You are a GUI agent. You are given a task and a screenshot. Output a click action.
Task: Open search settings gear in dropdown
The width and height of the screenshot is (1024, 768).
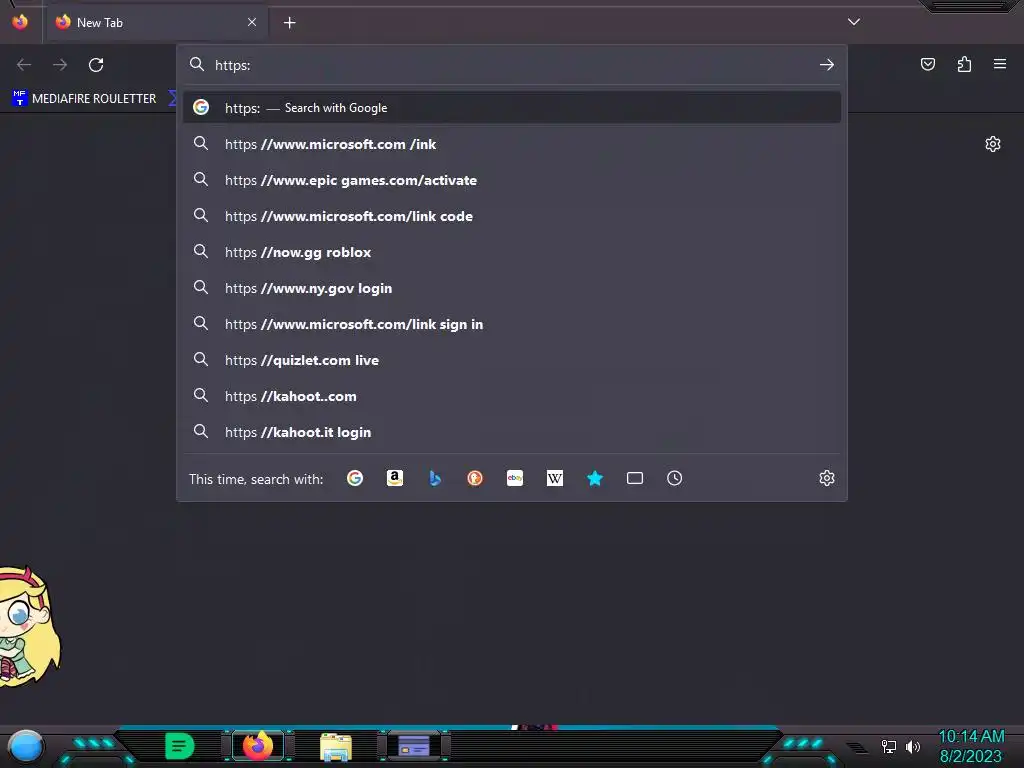click(827, 478)
